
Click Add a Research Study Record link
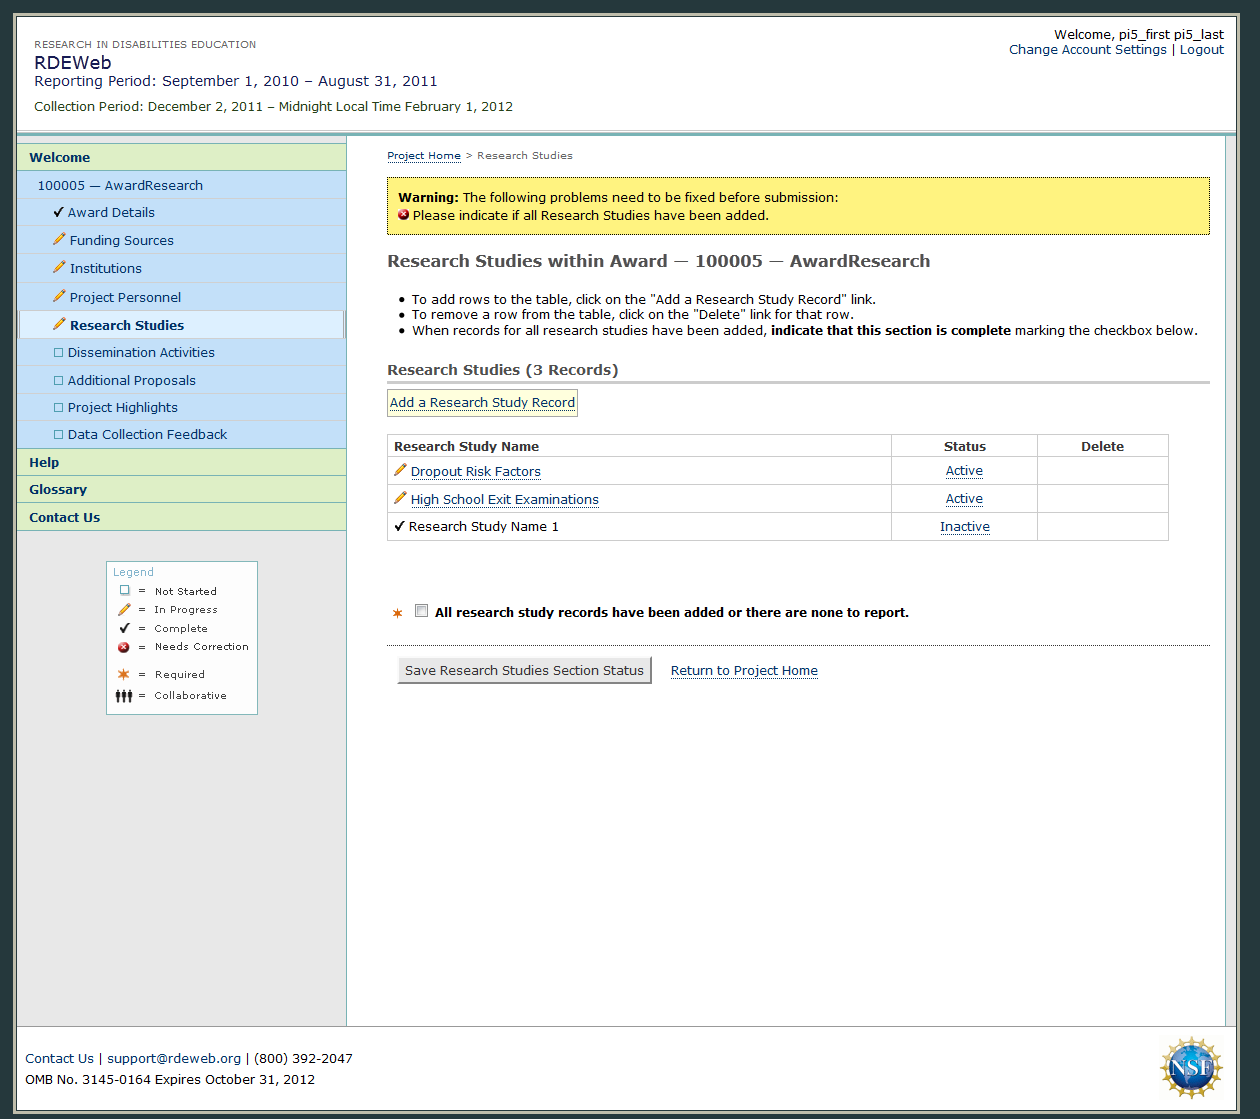(482, 402)
